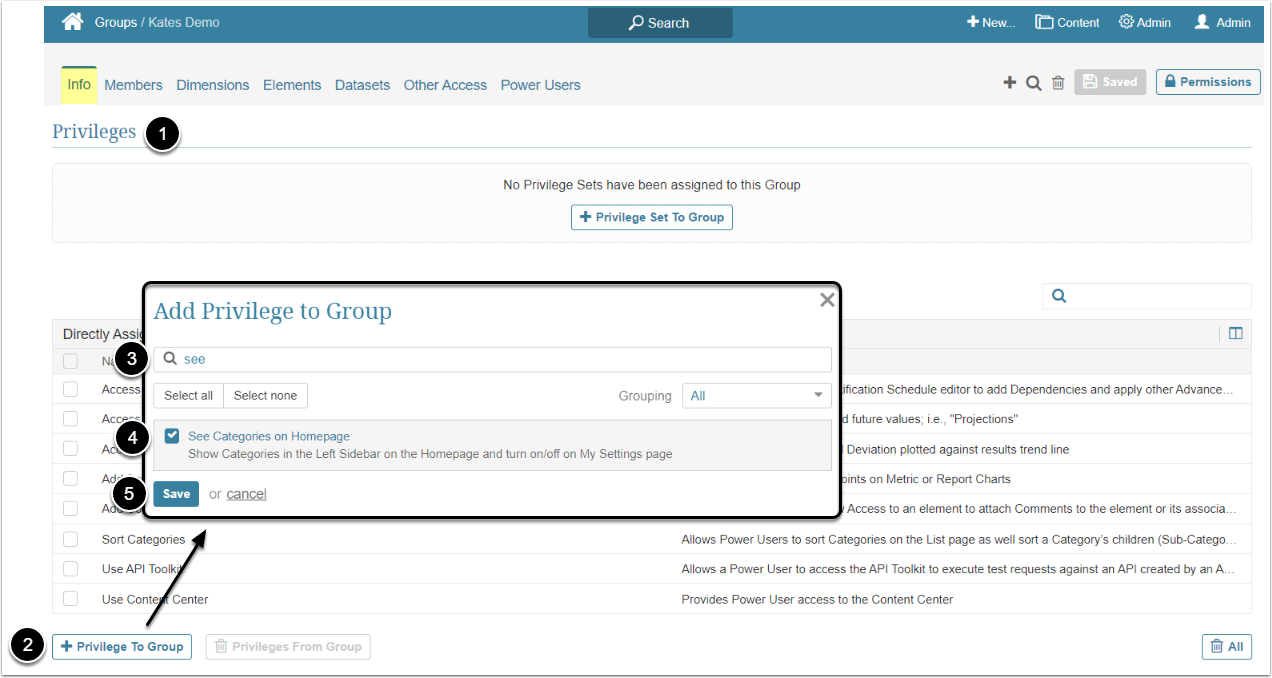Click the magnifier search icon in toolbar

[1034, 83]
